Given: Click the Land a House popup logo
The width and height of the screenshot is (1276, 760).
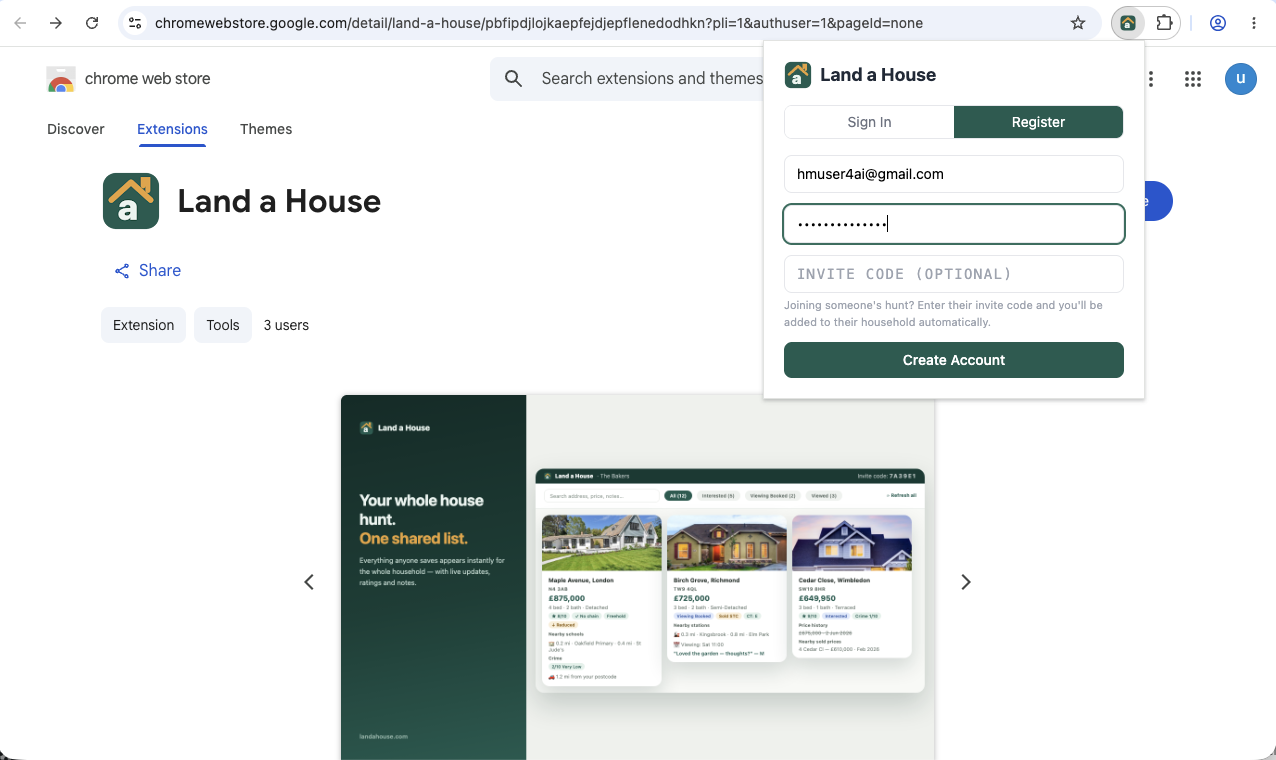Looking at the screenshot, I should coord(798,75).
